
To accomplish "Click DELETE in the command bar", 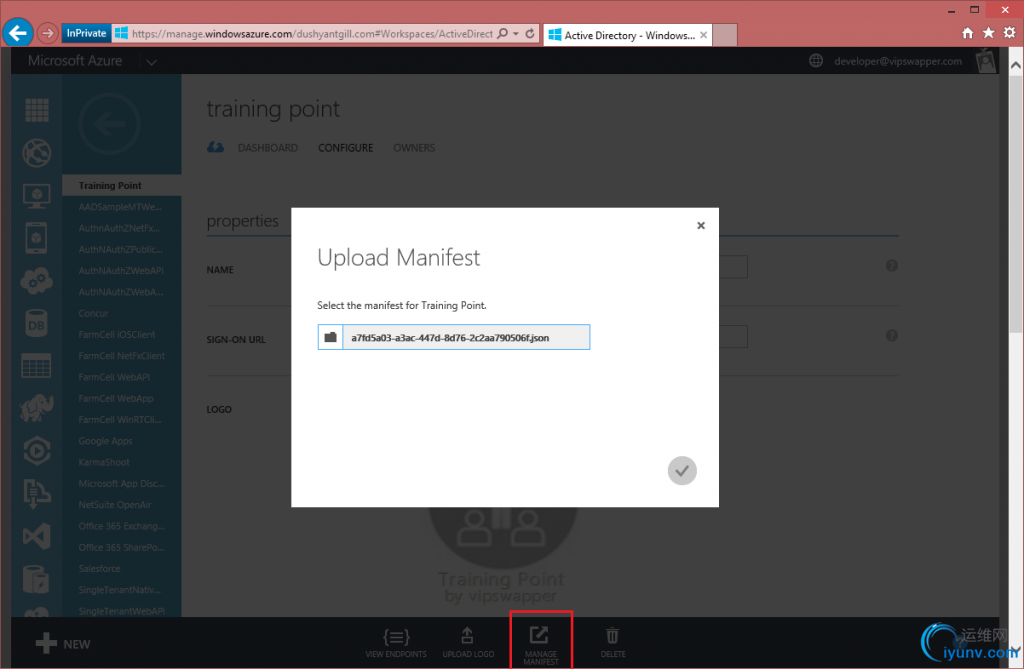I will (x=613, y=642).
